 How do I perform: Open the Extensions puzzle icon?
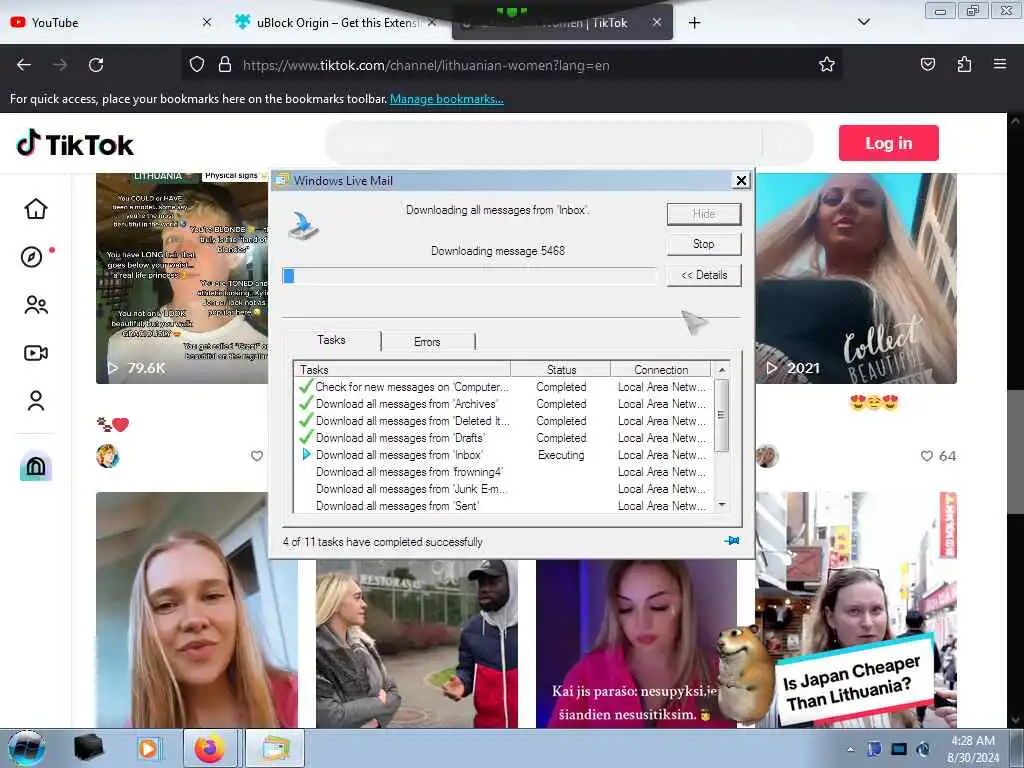(964, 64)
